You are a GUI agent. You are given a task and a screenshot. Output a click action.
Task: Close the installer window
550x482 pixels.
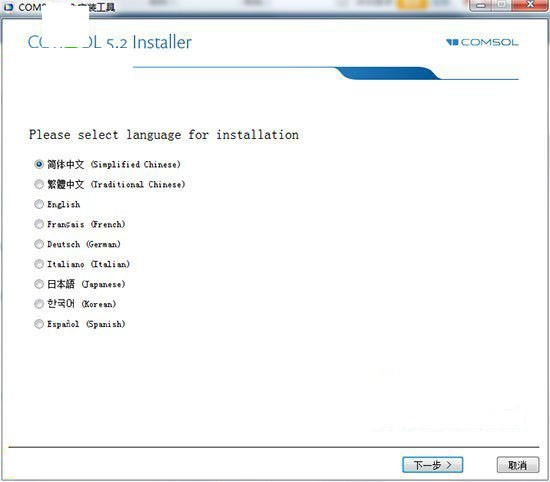point(530,5)
